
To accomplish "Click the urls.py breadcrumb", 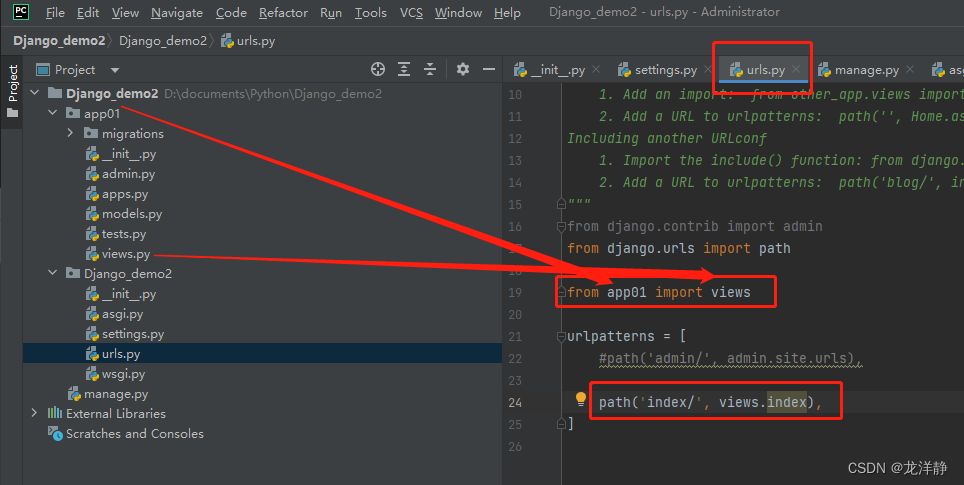I will [248, 41].
